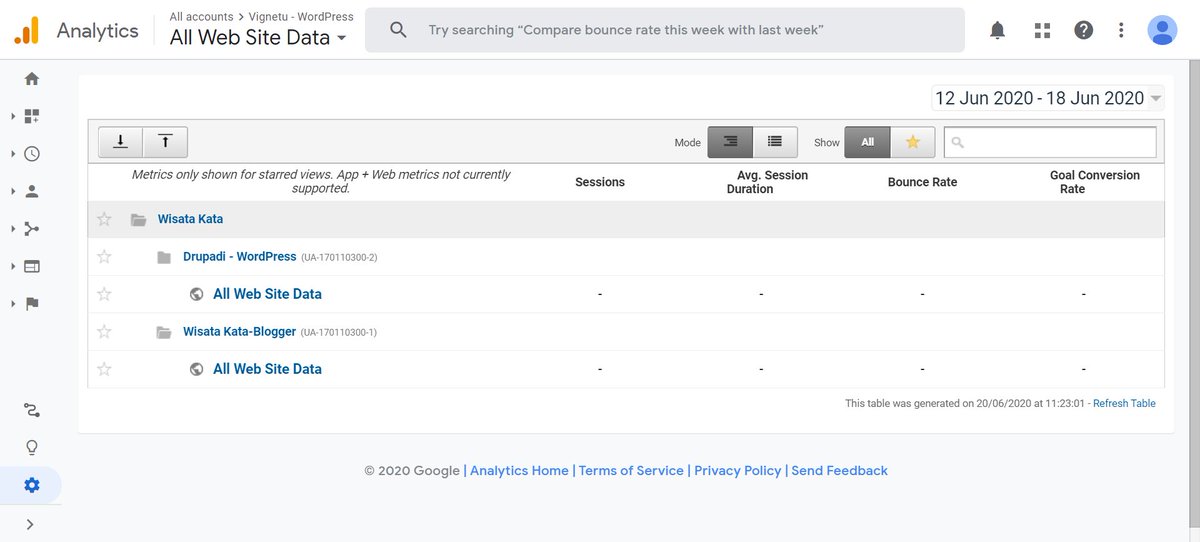Click the Bounce Rate column header
The width and height of the screenshot is (1200, 542).
click(x=922, y=182)
